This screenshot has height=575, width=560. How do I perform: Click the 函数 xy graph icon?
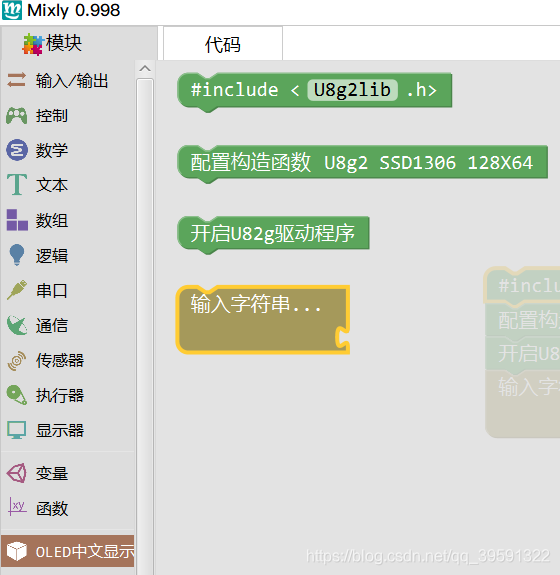(17, 507)
